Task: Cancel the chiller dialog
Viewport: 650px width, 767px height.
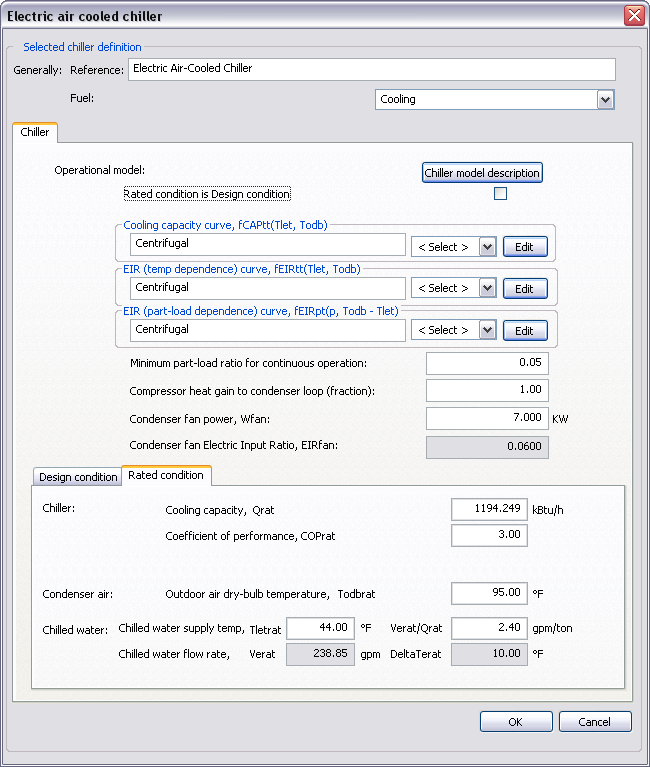Action: pos(594,722)
